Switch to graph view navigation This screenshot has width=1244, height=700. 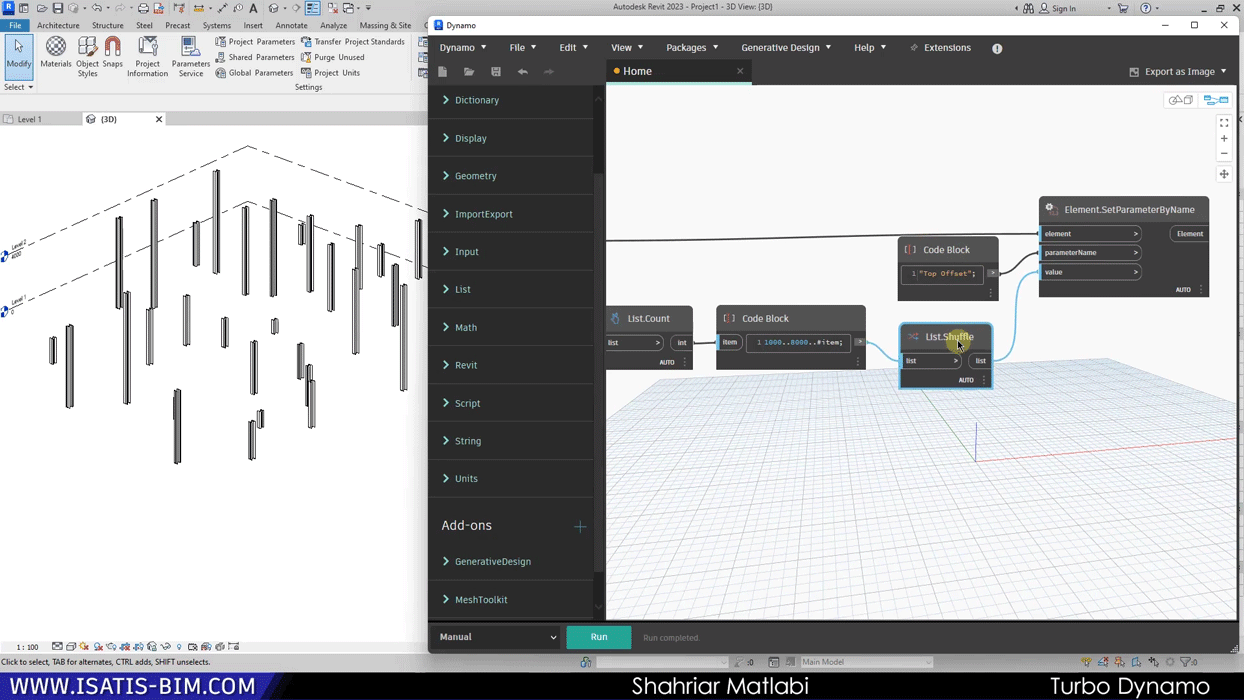tap(1216, 100)
